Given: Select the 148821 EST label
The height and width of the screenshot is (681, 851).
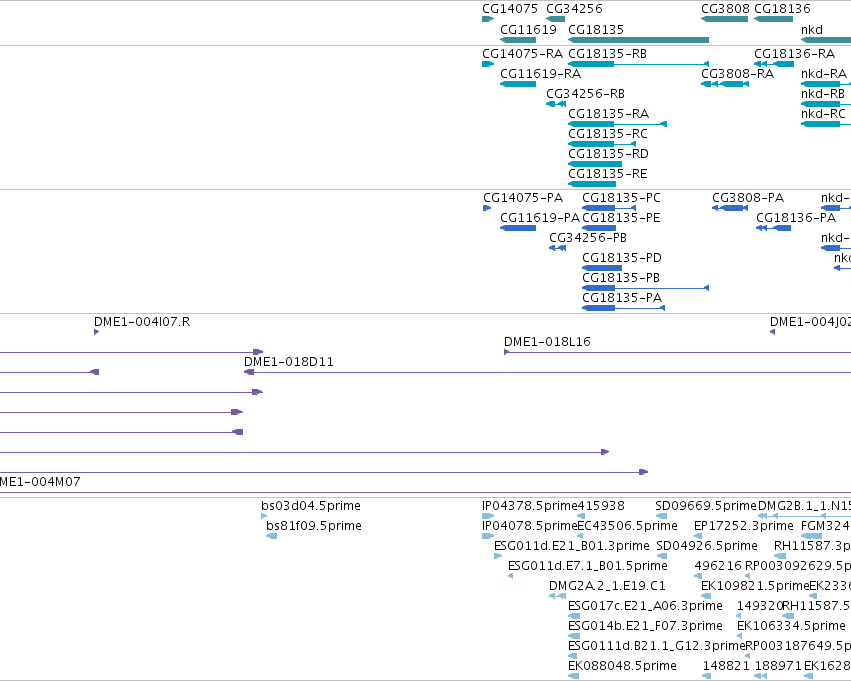Looking at the screenshot, I should (x=726, y=666).
